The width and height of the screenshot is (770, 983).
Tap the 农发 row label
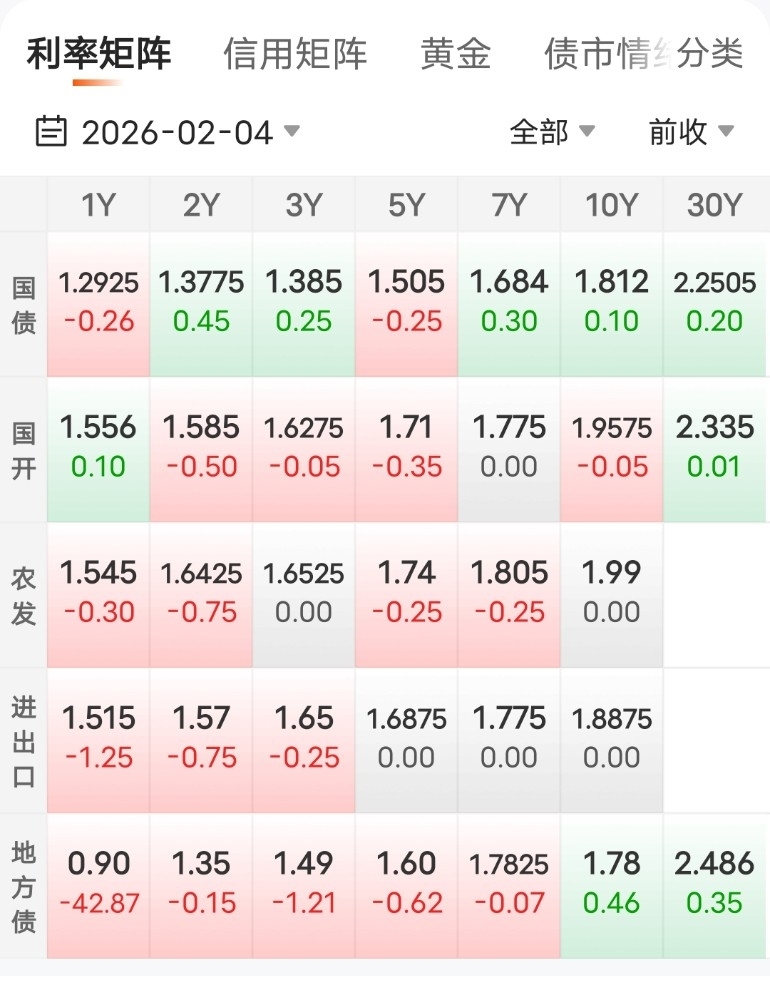tap(24, 595)
